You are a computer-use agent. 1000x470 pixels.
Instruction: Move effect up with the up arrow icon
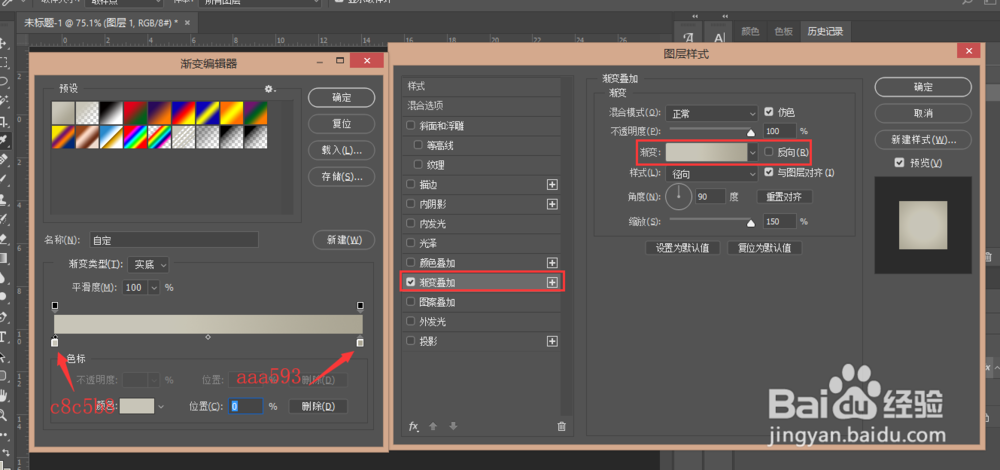click(x=433, y=426)
